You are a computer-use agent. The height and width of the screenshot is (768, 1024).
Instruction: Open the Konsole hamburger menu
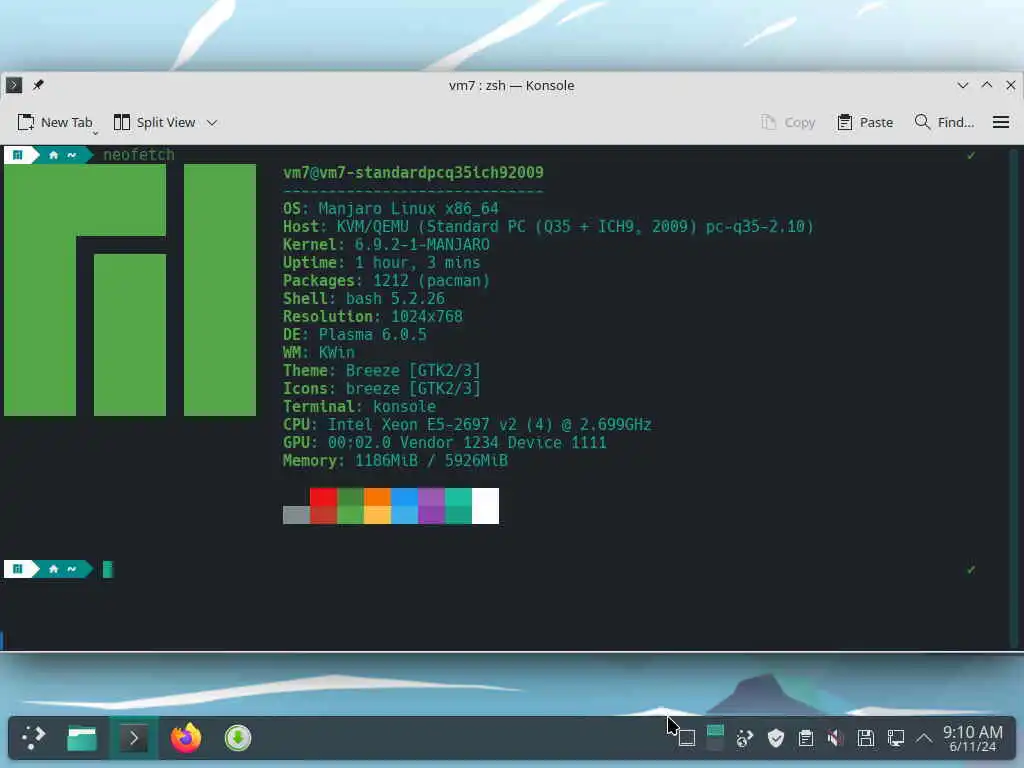pos(1000,122)
